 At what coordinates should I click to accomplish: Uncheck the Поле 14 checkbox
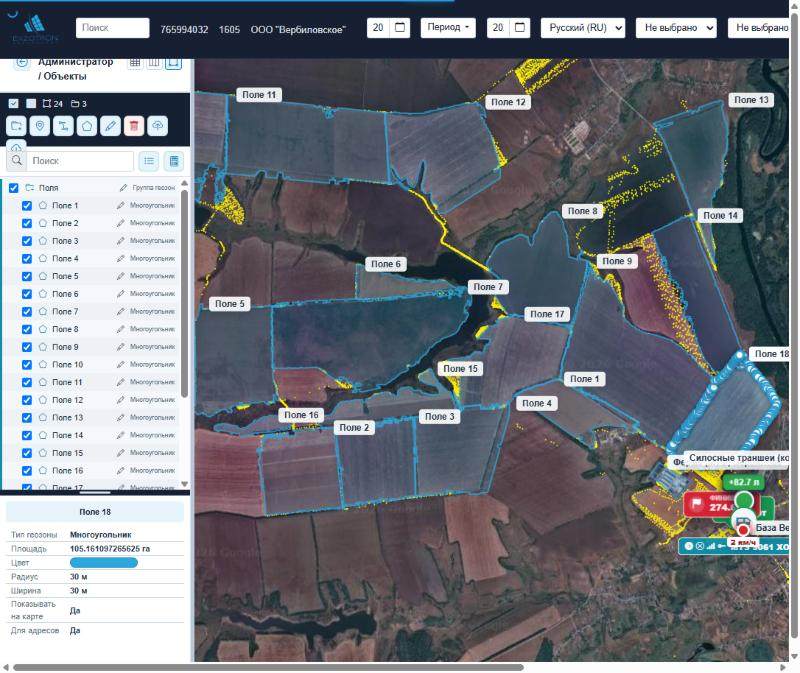pos(27,435)
